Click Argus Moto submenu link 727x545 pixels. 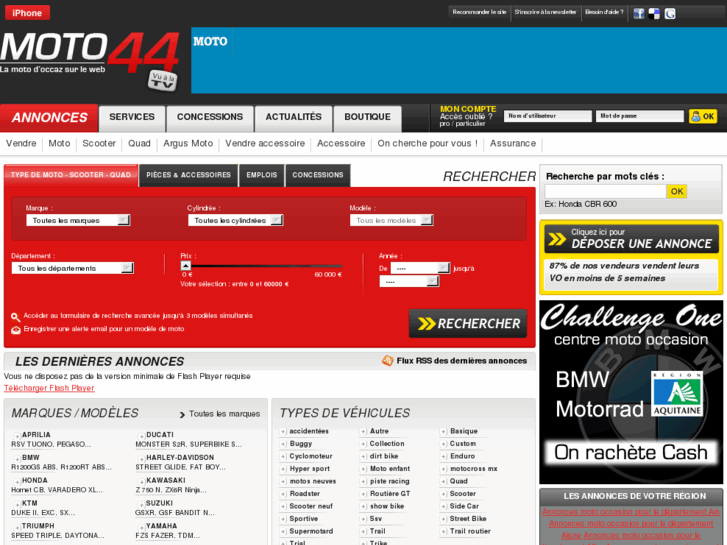coord(188,144)
